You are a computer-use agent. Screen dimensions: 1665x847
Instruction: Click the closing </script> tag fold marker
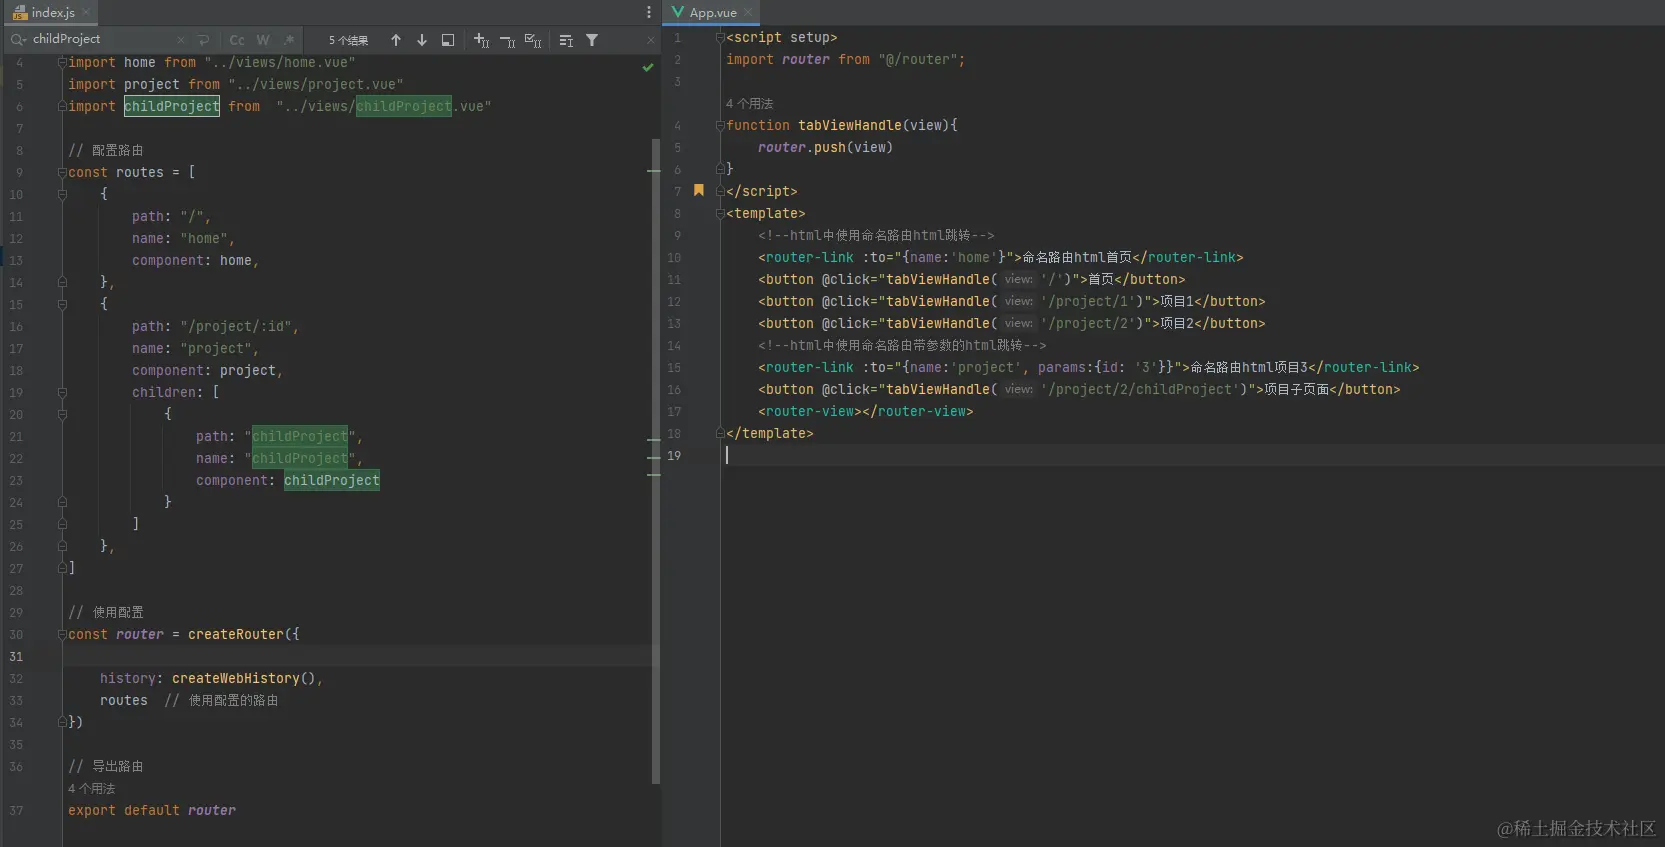point(720,191)
